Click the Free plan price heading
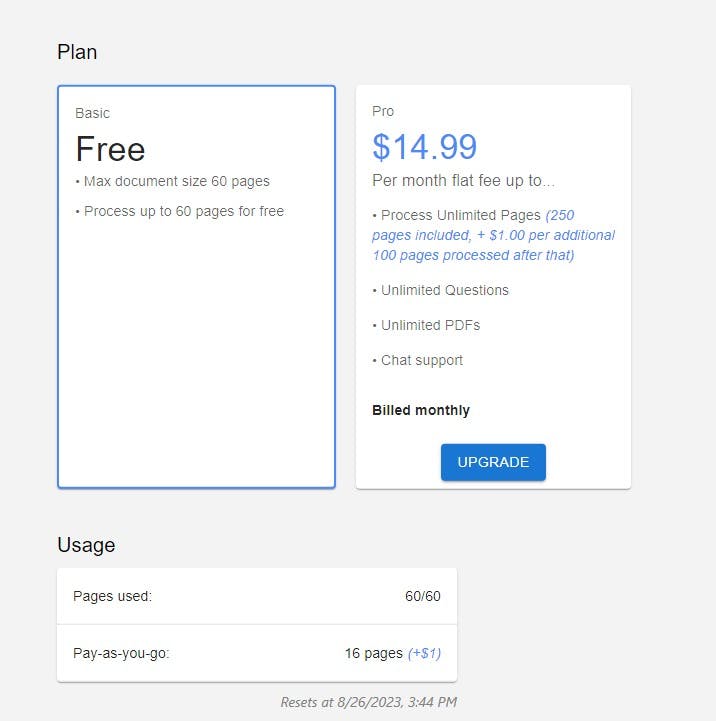Viewport: 716px width, 721px height. (110, 149)
